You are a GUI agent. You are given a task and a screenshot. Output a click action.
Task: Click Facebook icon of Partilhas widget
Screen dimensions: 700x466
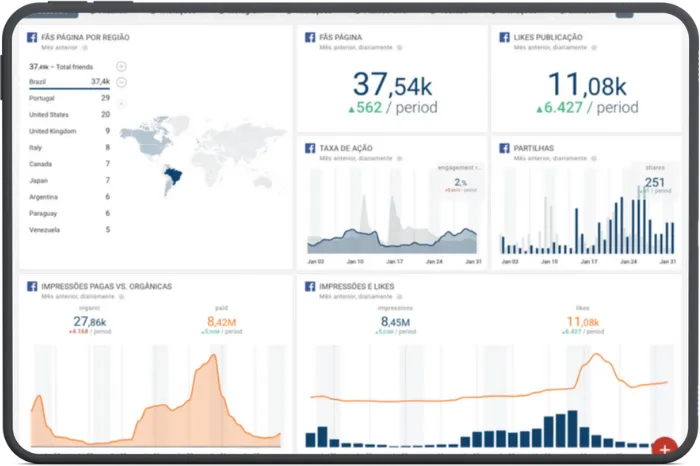(504, 148)
